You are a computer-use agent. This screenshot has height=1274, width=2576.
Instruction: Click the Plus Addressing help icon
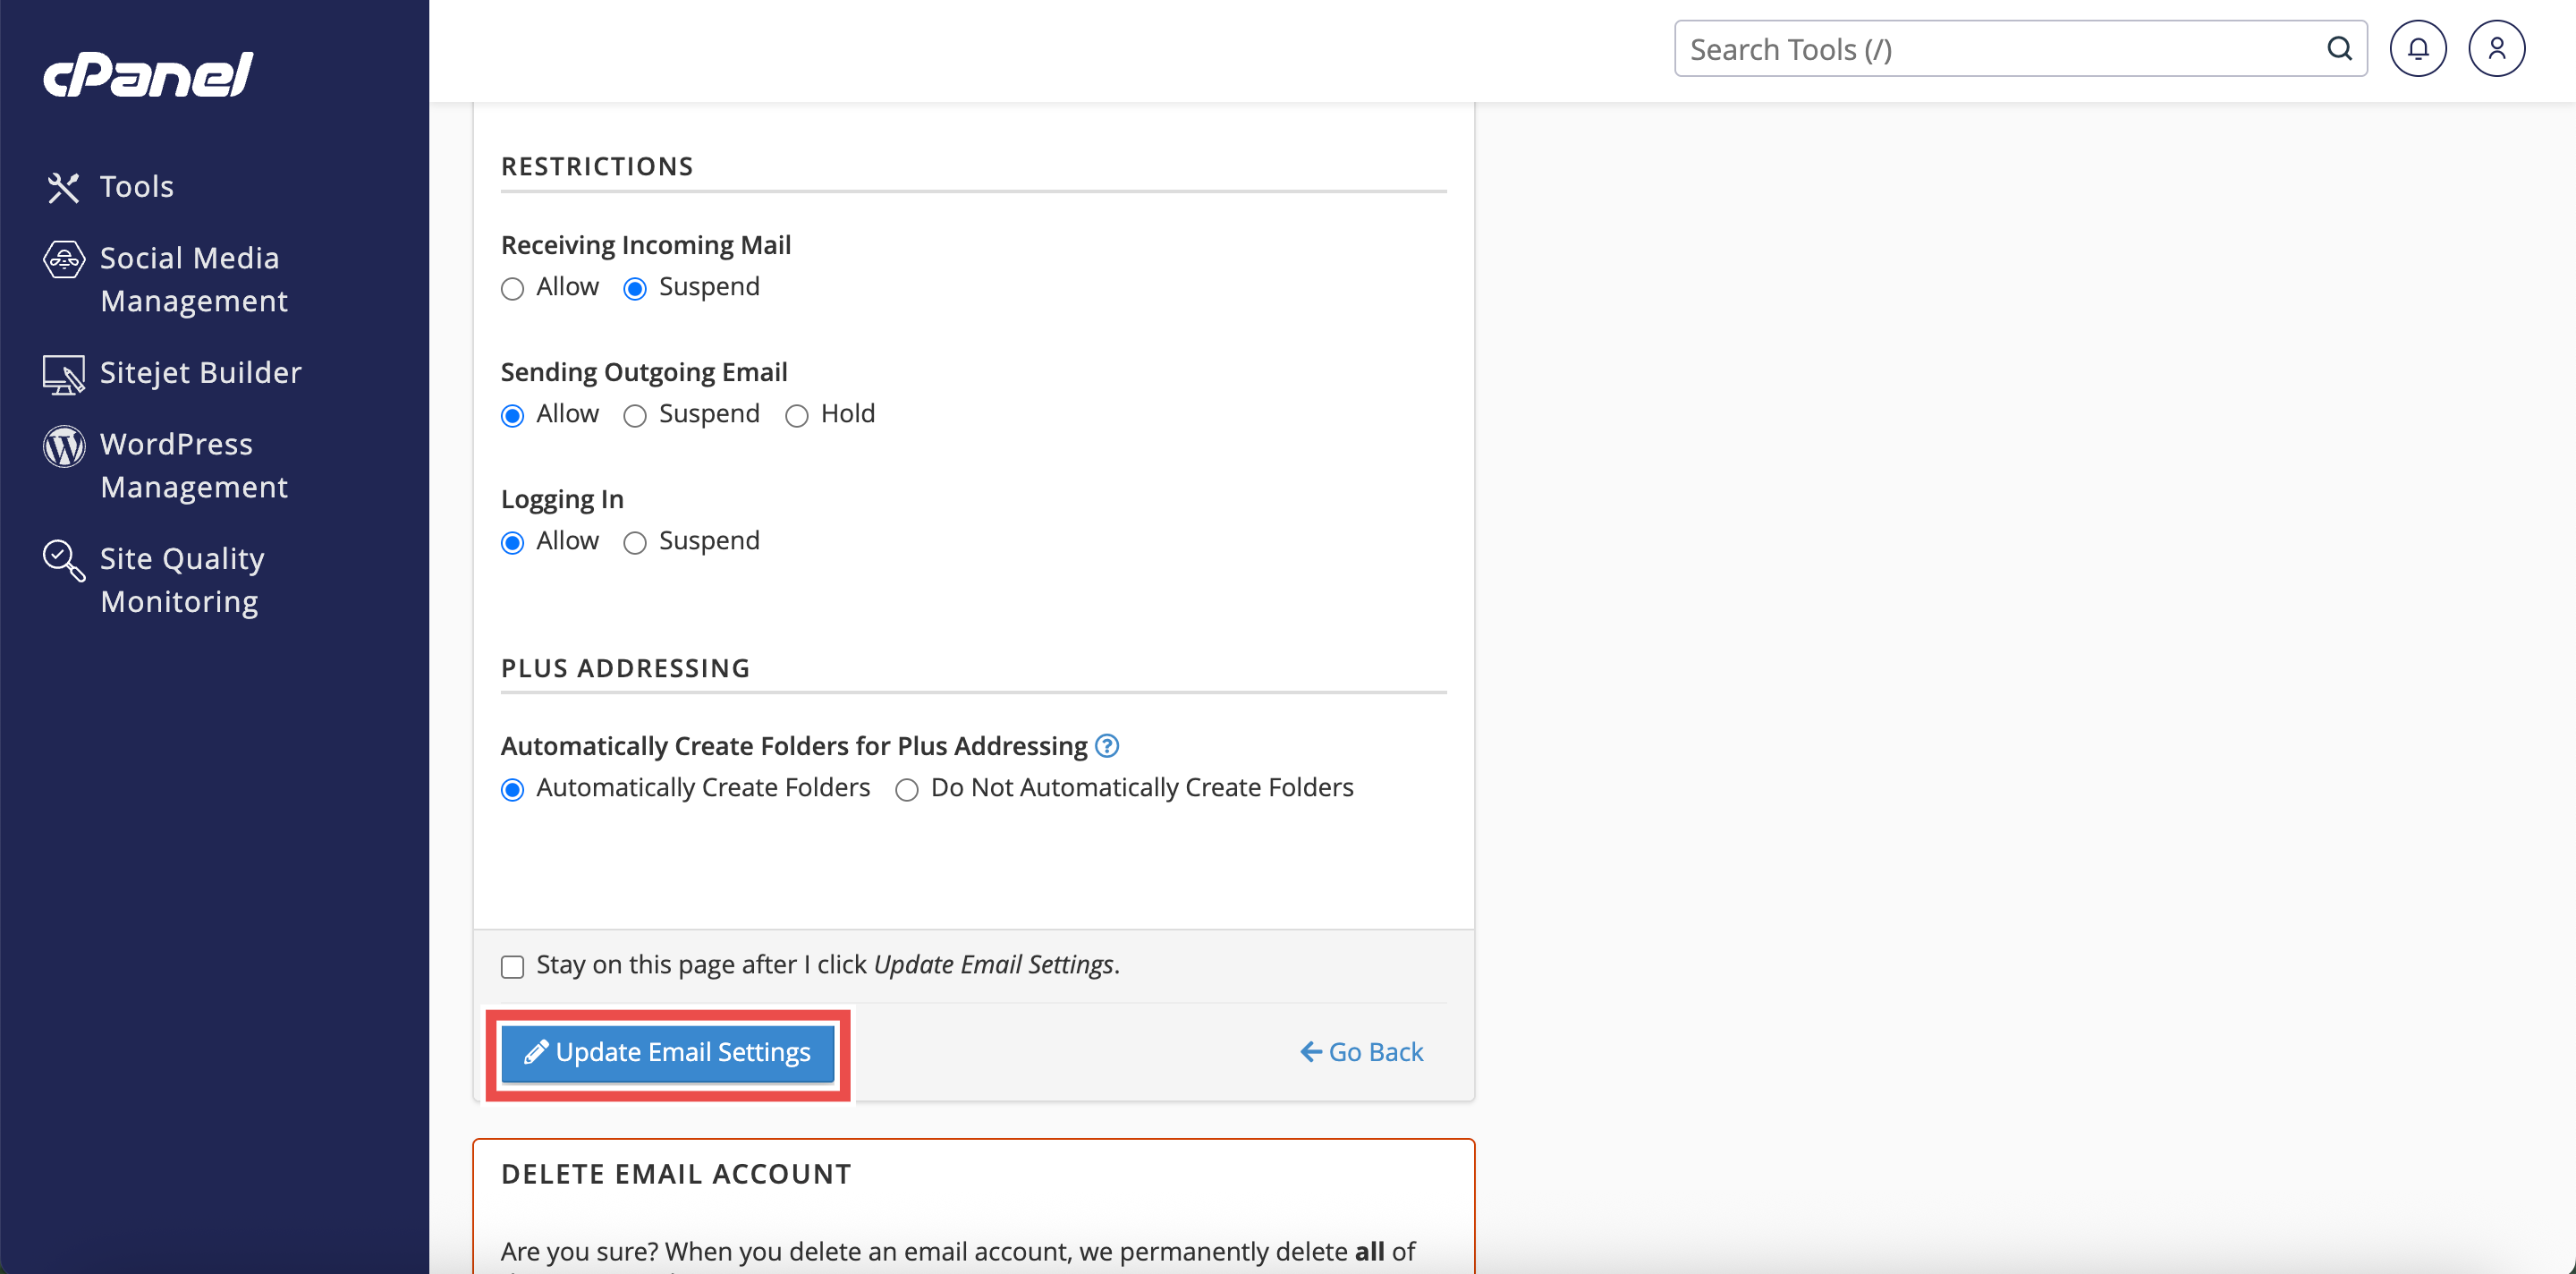click(1106, 746)
